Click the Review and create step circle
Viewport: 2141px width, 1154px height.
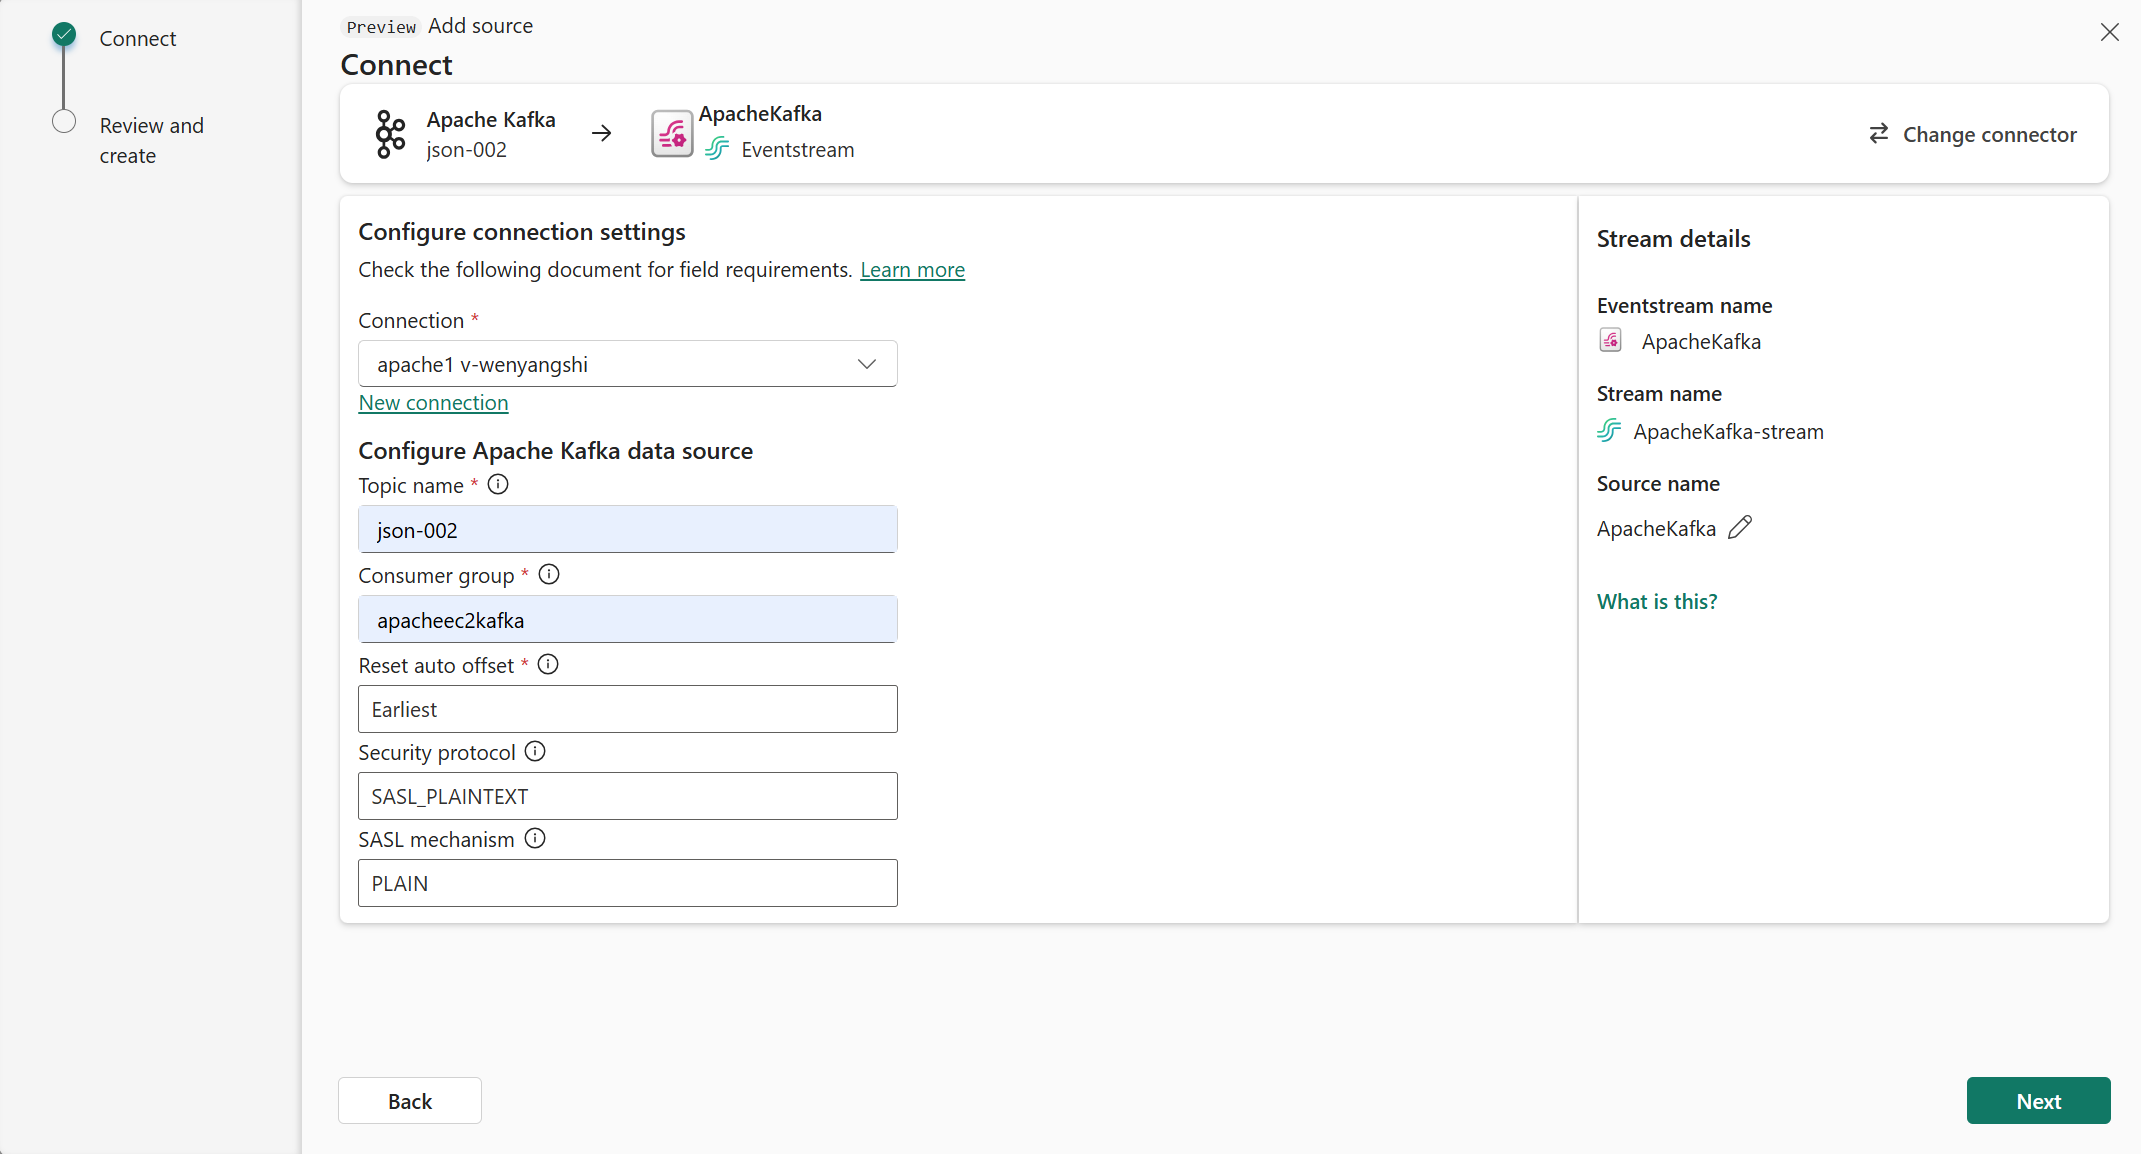pyautogui.click(x=64, y=122)
